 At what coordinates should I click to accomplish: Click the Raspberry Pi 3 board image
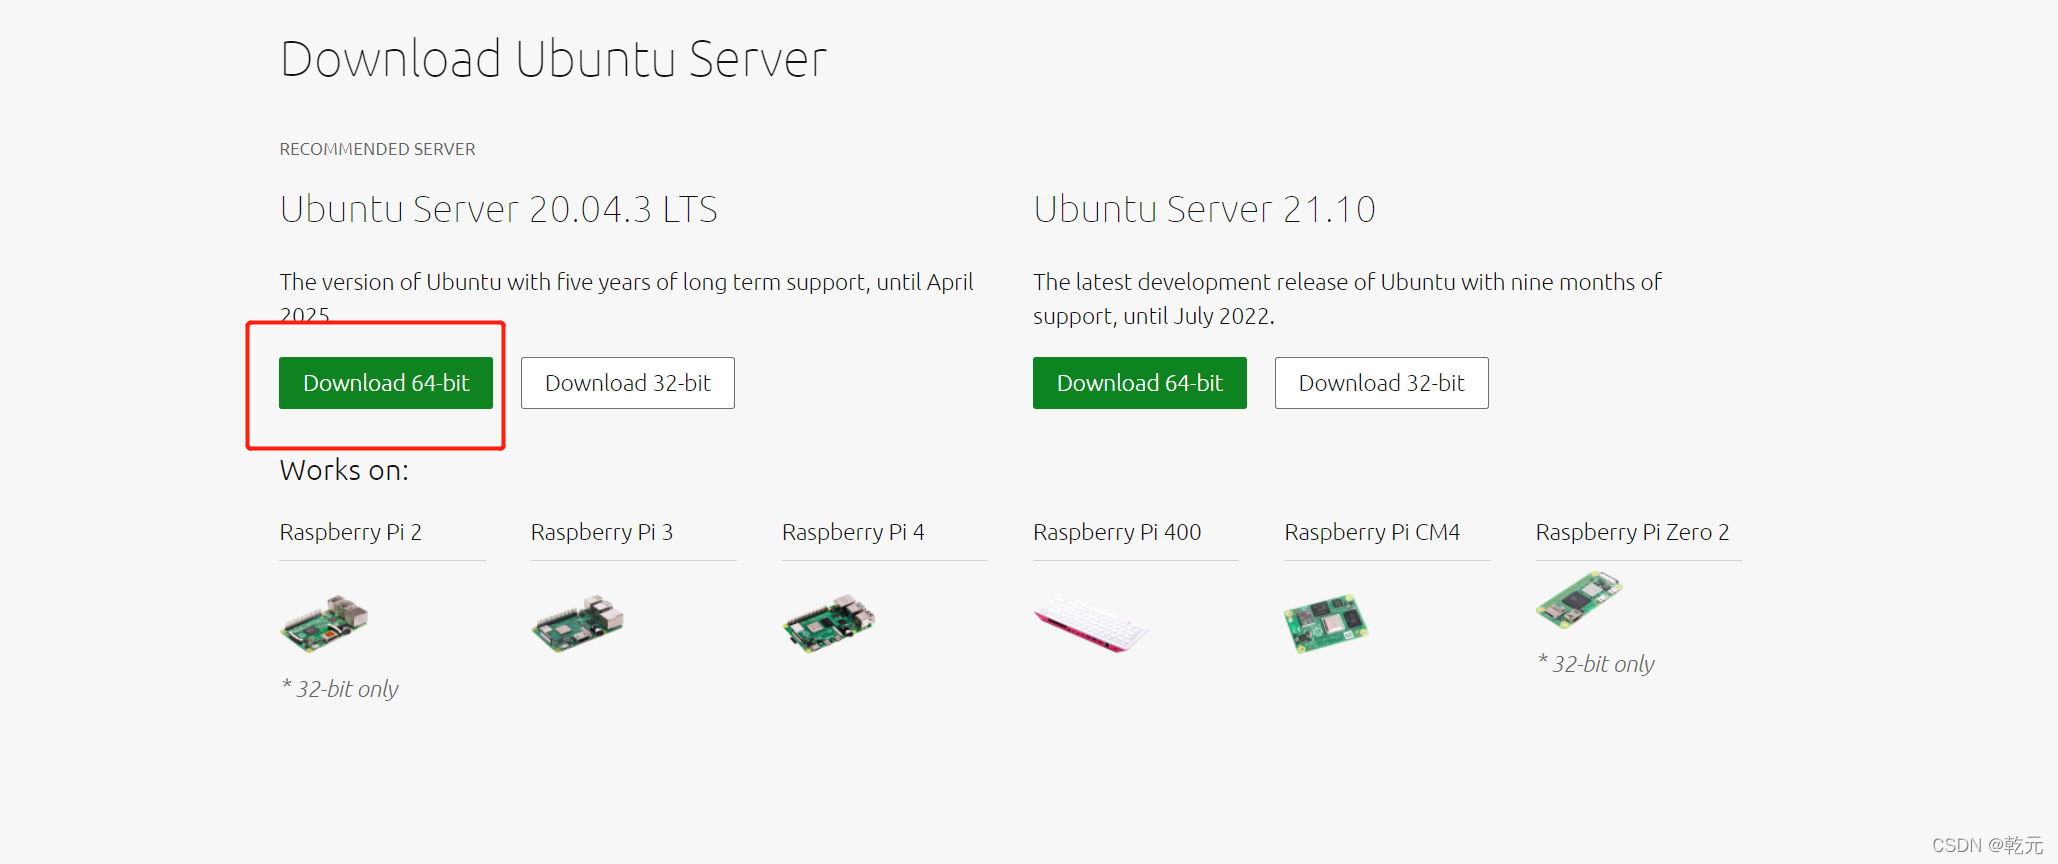coord(578,623)
